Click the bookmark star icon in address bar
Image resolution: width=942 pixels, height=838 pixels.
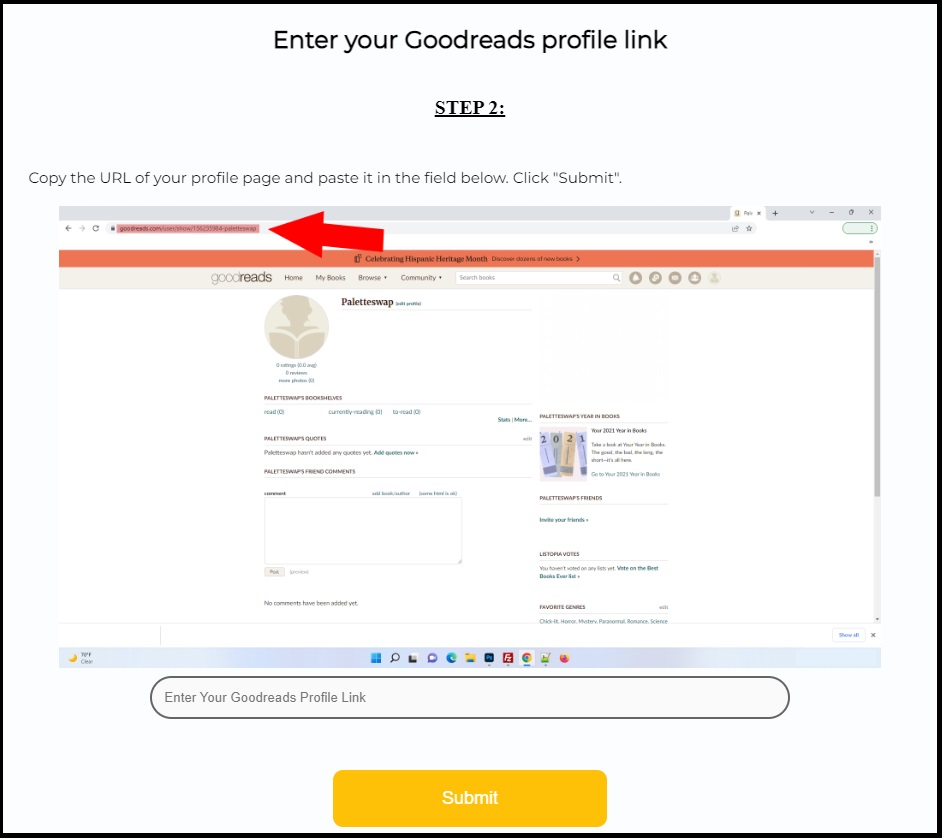(749, 228)
